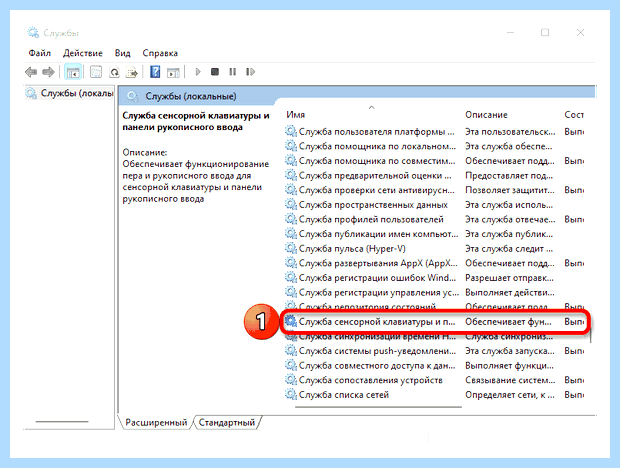Select Служба предварительной оценки row
The height and width of the screenshot is (468, 620).
[x=434, y=176]
